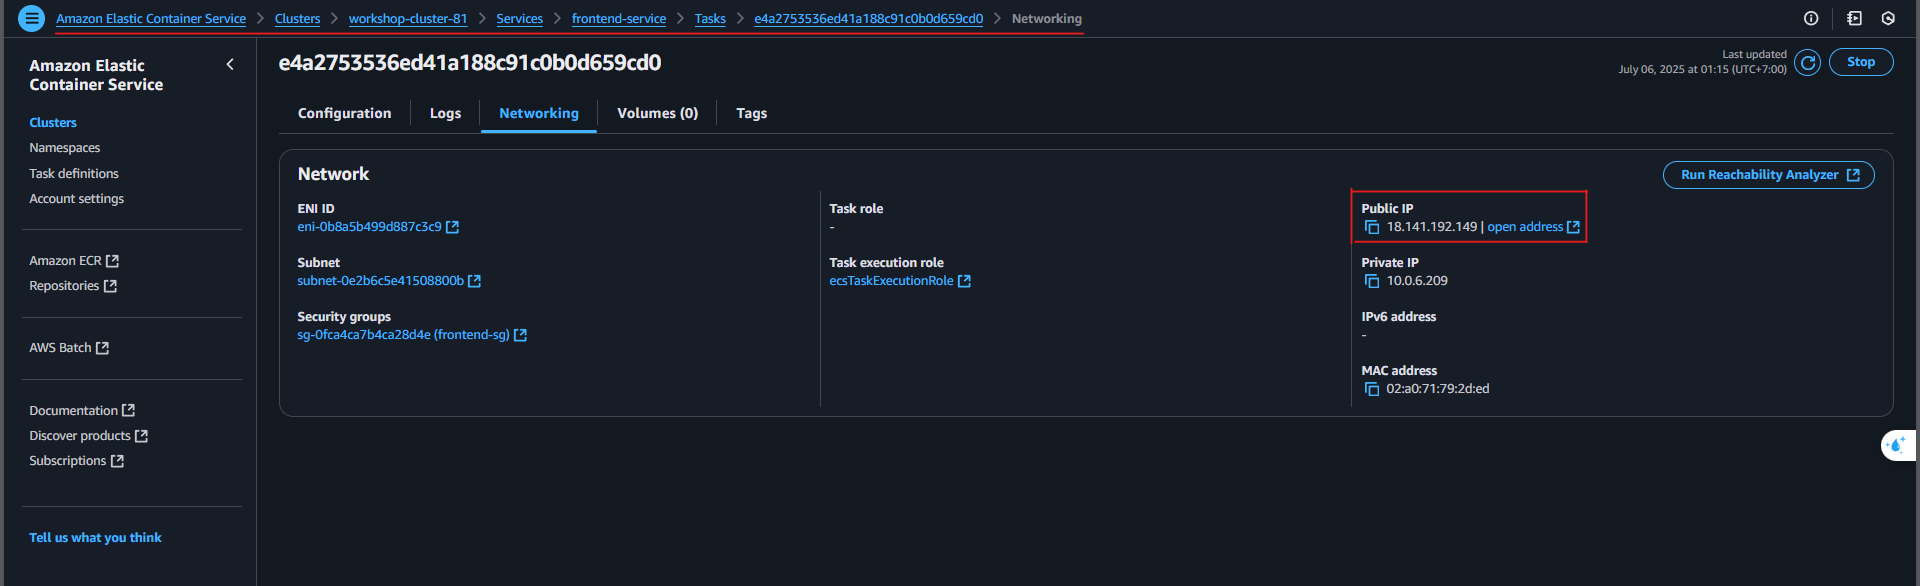The height and width of the screenshot is (586, 1920).
Task: Copy the private IP 10.0.6.209
Action: [1372, 282]
